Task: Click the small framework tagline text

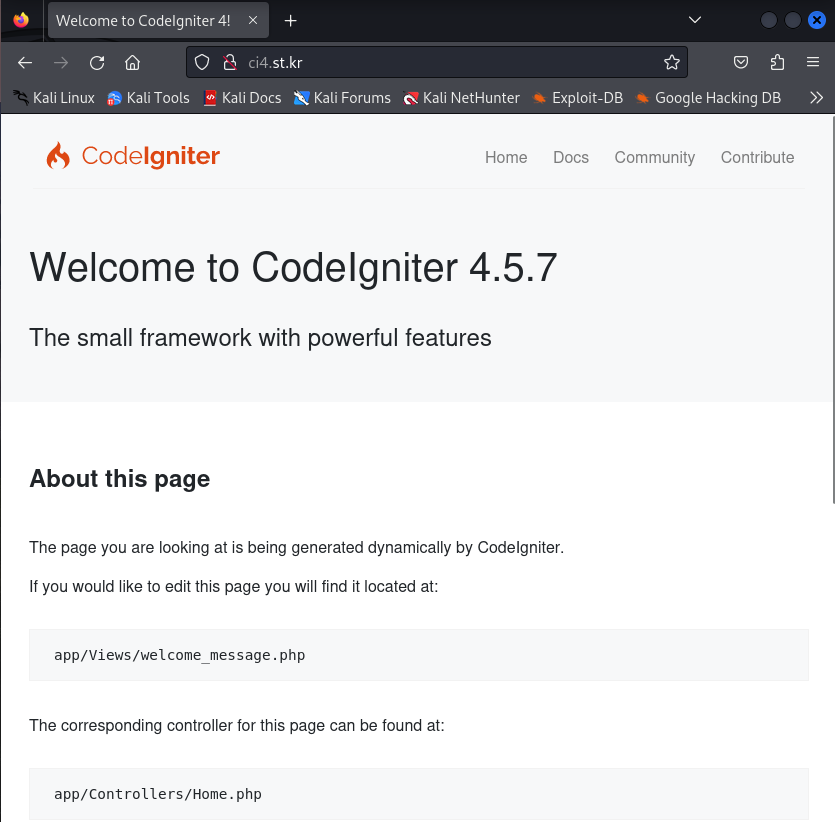Action: tap(260, 338)
